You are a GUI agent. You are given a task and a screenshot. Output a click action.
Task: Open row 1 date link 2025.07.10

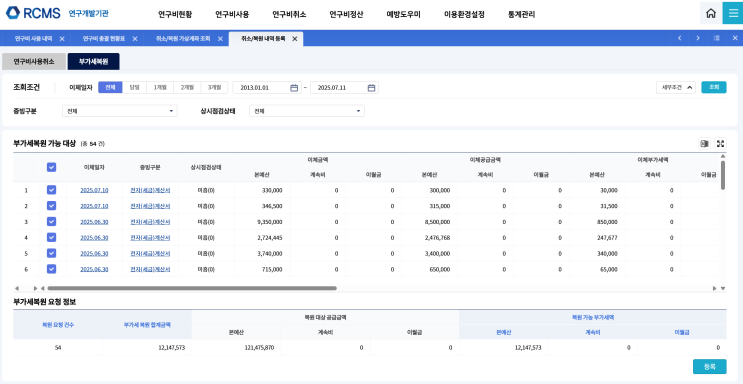[94, 190]
